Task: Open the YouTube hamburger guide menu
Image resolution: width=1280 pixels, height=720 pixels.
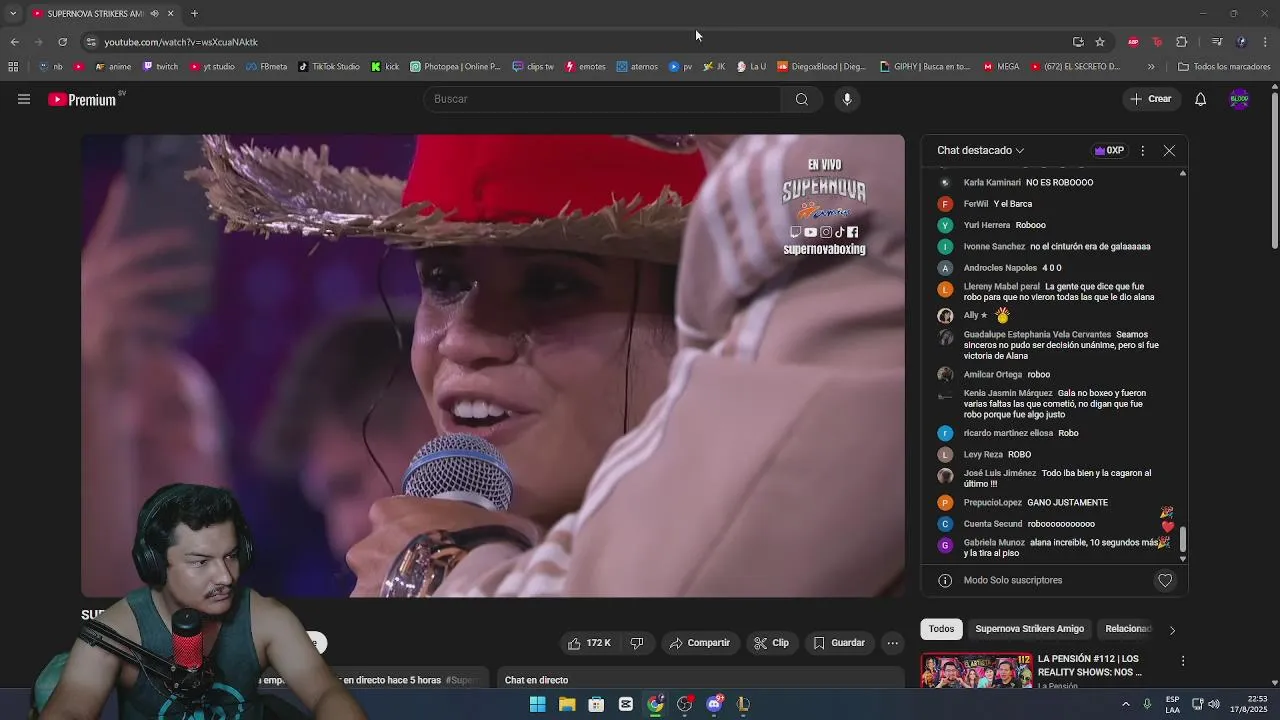Action: pyautogui.click(x=24, y=99)
